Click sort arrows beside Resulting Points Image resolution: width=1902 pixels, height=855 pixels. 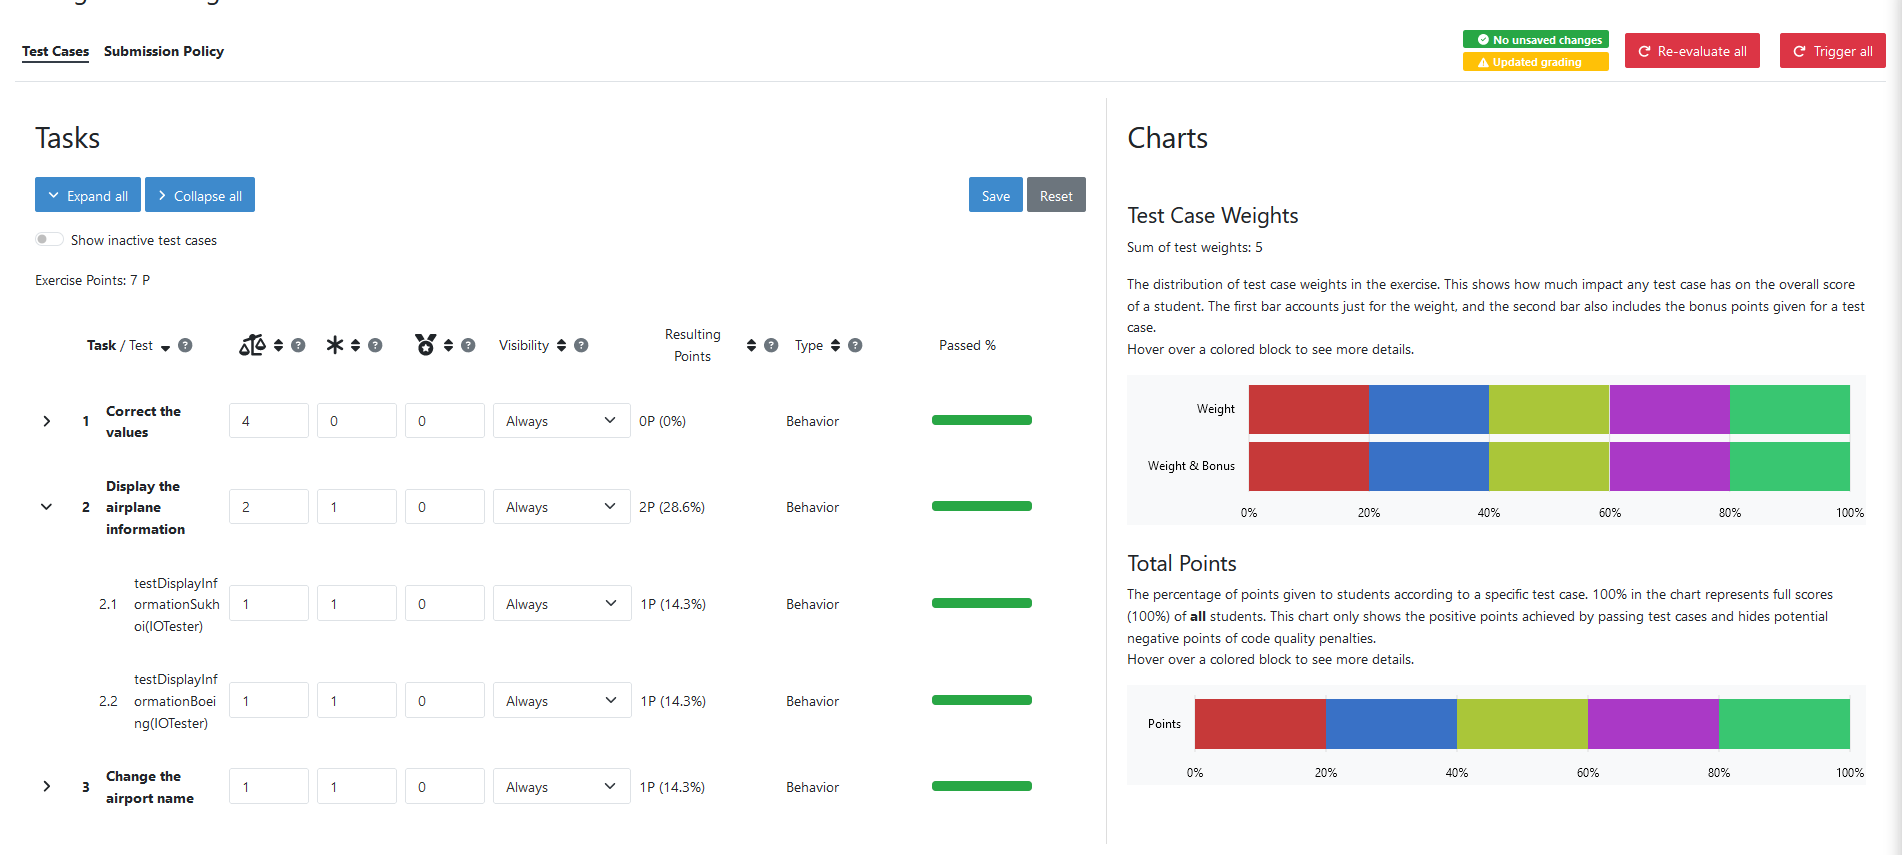pyautogui.click(x=751, y=345)
